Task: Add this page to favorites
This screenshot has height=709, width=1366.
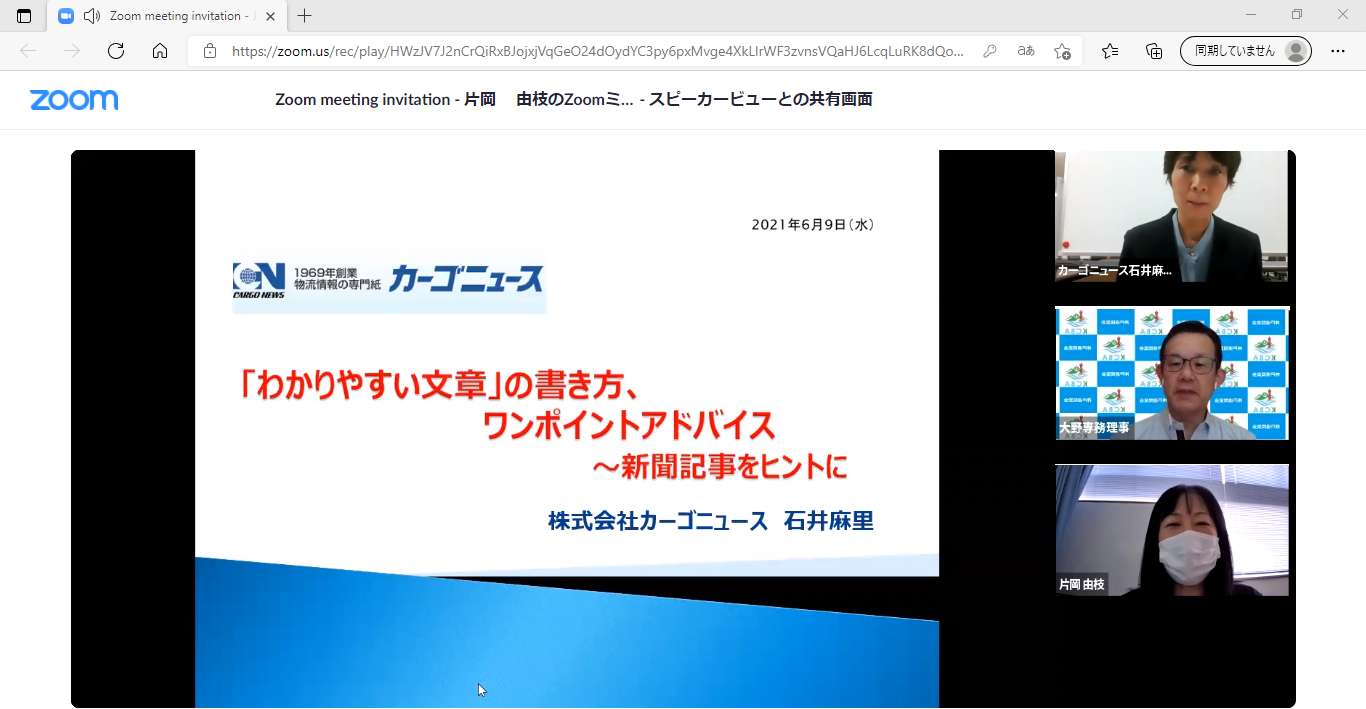Action: coord(1062,51)
